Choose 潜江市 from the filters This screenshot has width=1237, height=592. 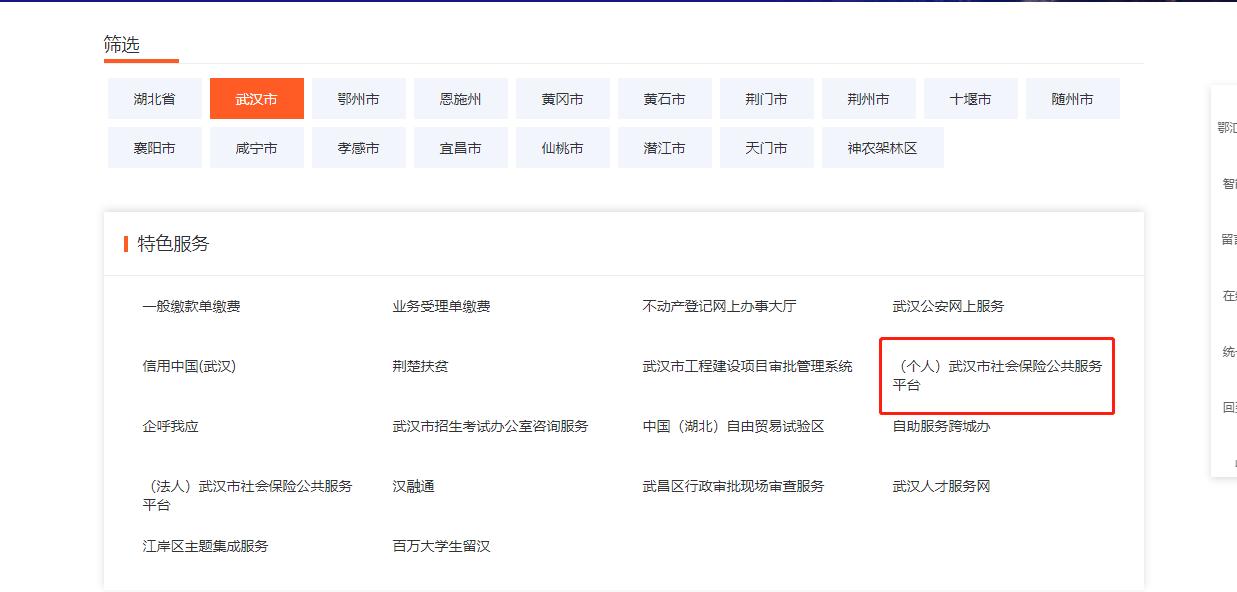click(x=664, y=146)
